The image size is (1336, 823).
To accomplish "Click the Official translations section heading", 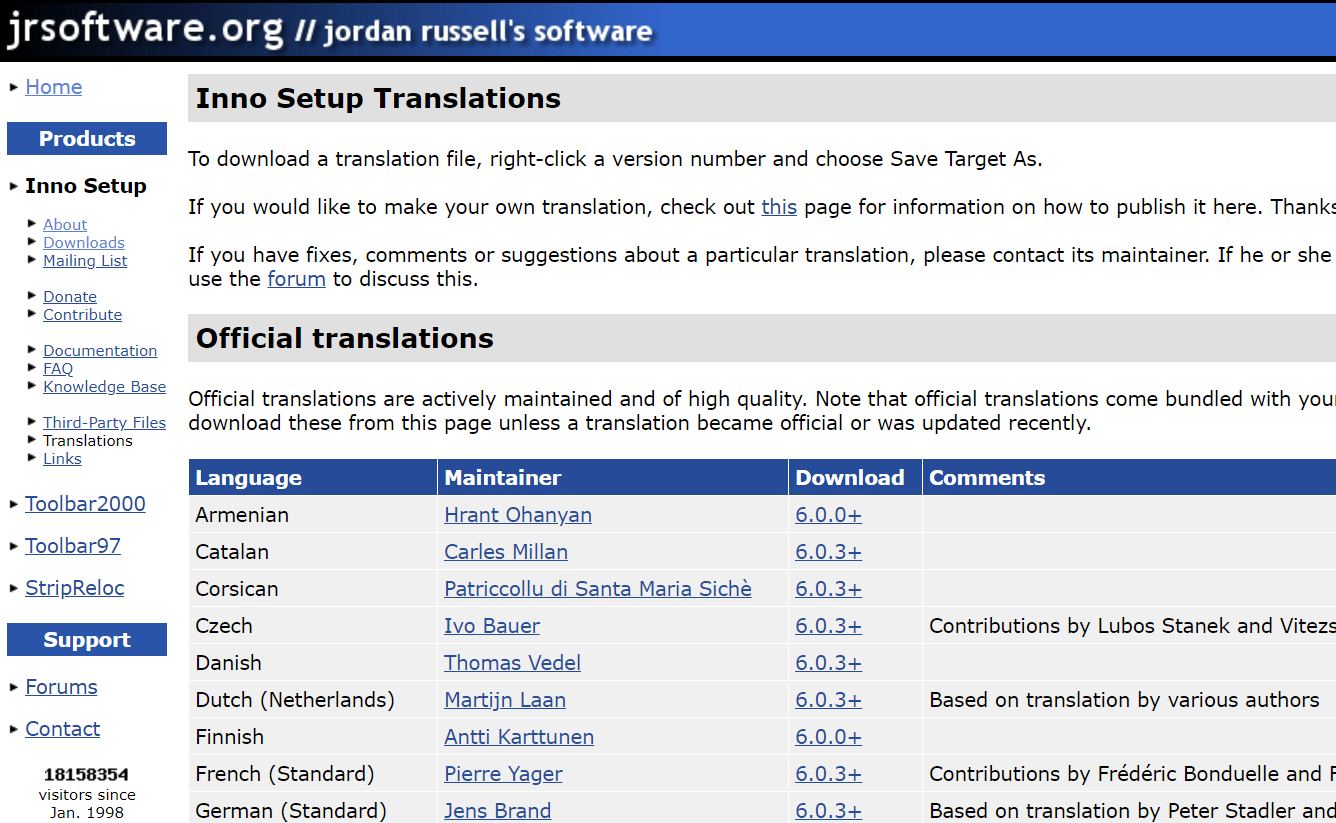I will (x=345, y=338).
